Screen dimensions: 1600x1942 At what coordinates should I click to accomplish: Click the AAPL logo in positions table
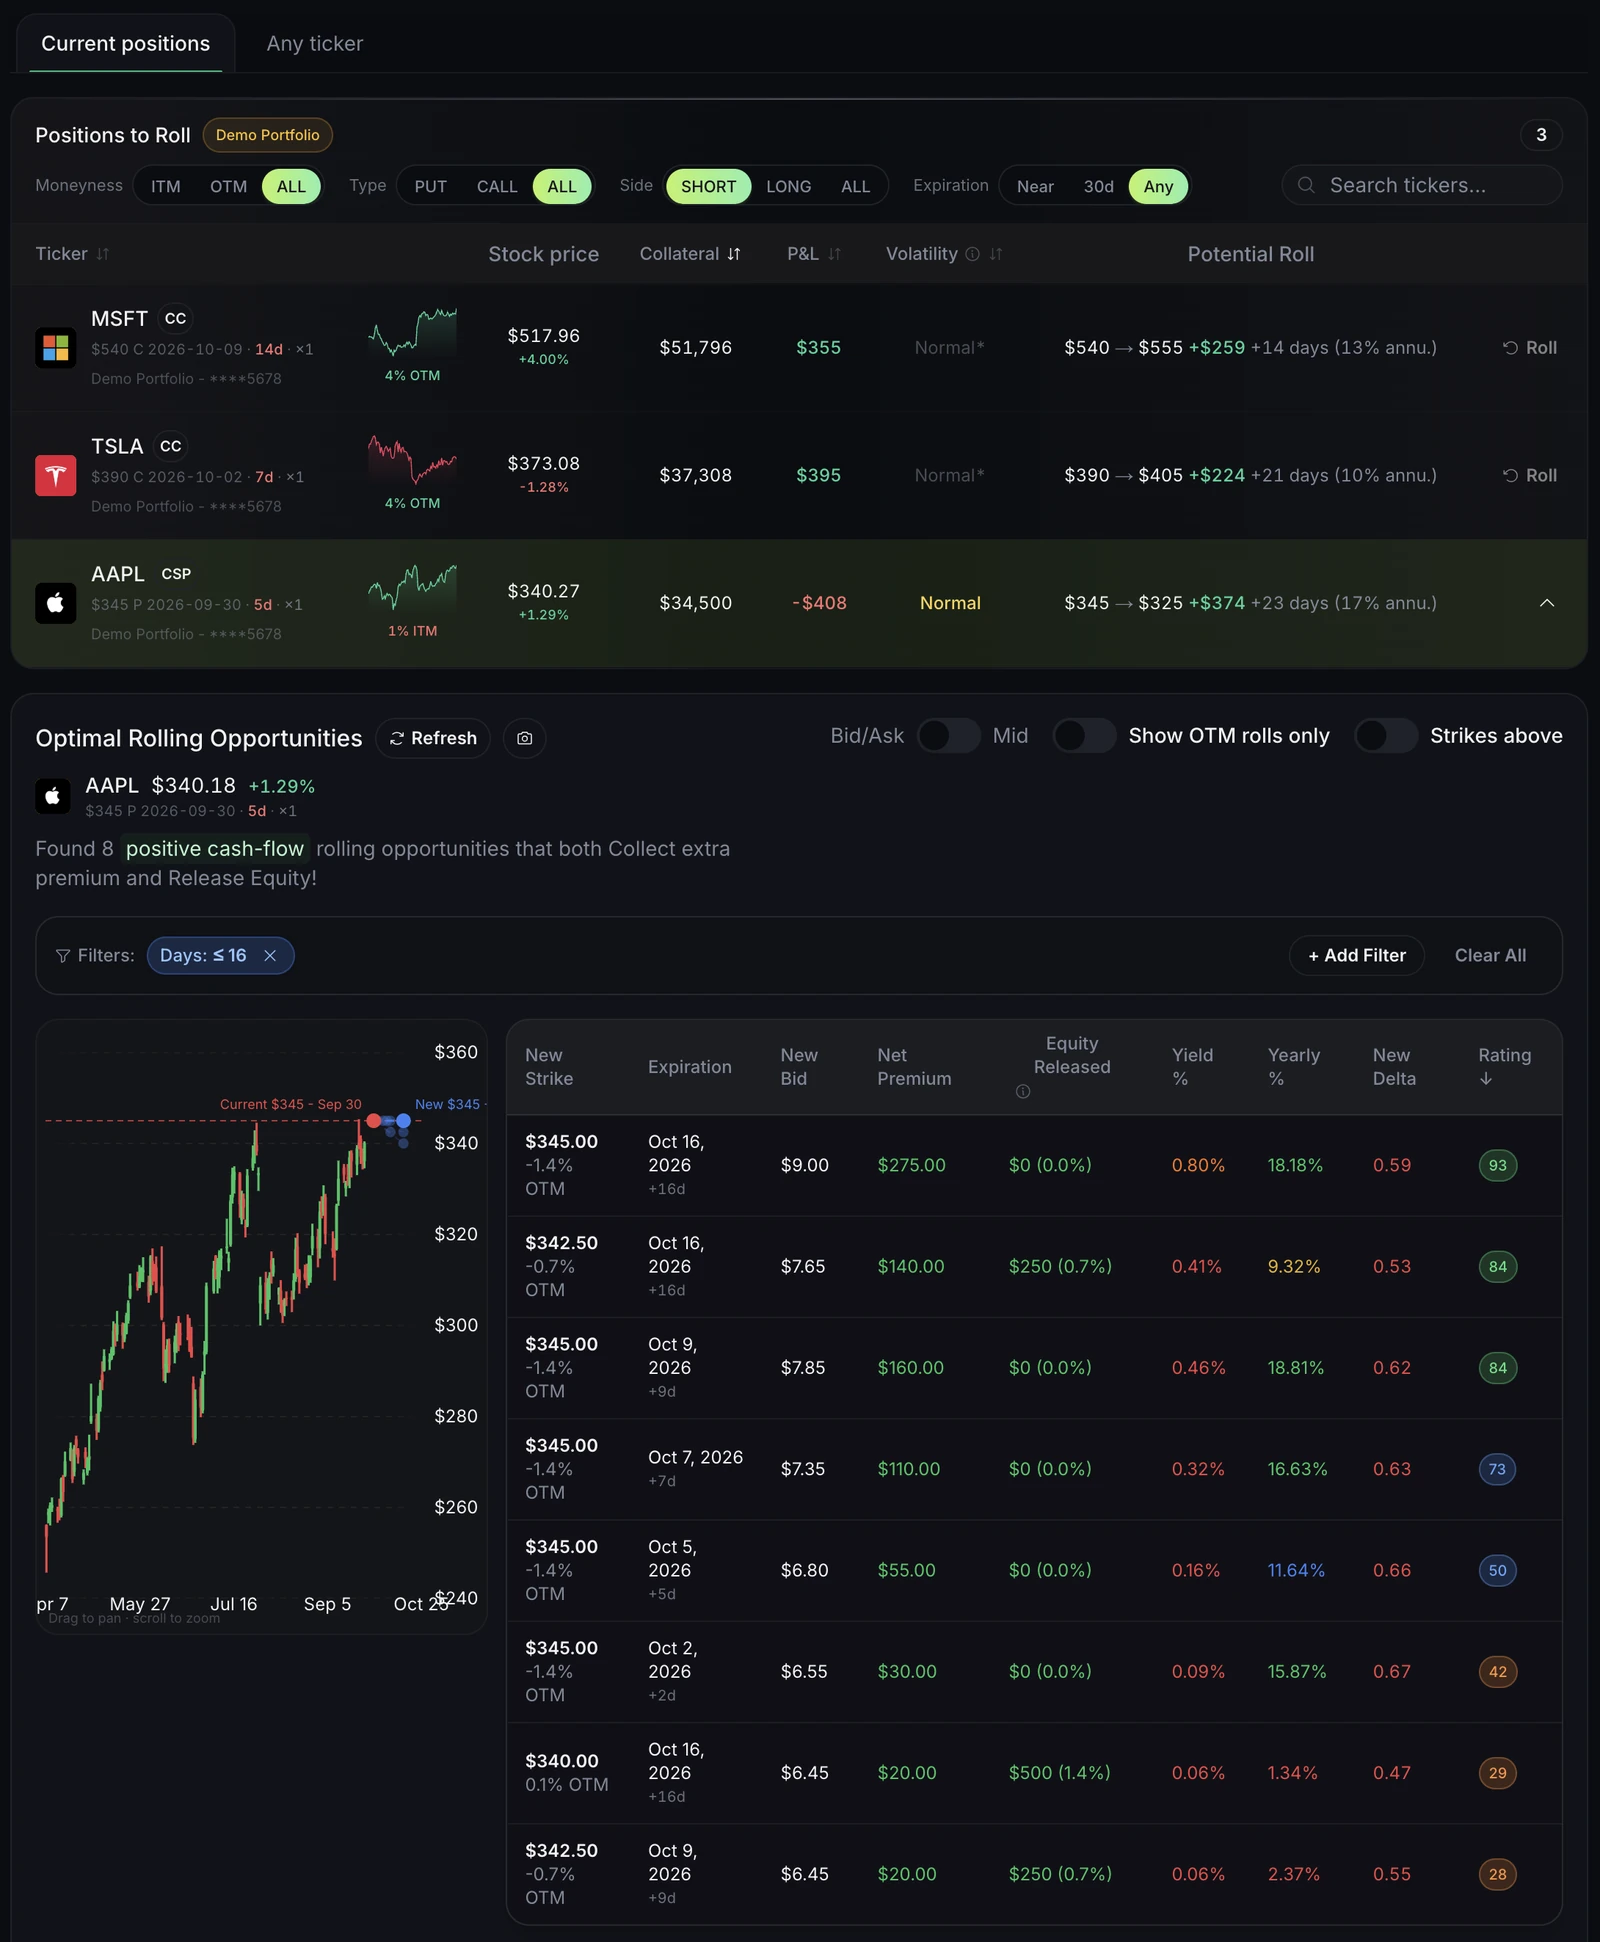56,603
